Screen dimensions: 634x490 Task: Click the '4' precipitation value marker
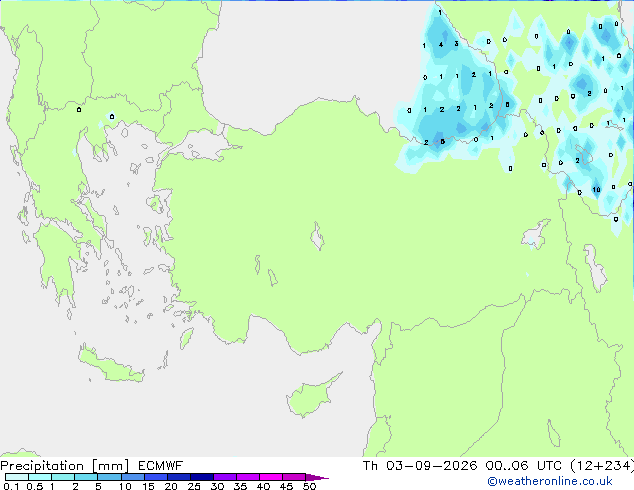click(441, 44)
